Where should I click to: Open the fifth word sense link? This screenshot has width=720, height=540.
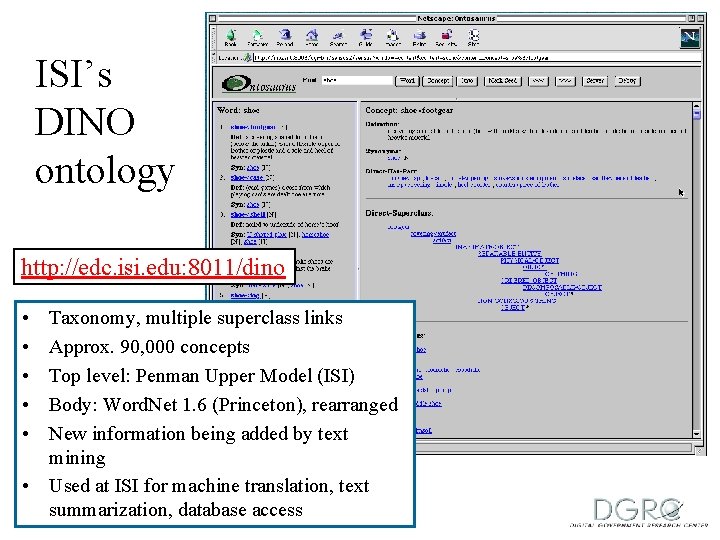coord(245,295)
